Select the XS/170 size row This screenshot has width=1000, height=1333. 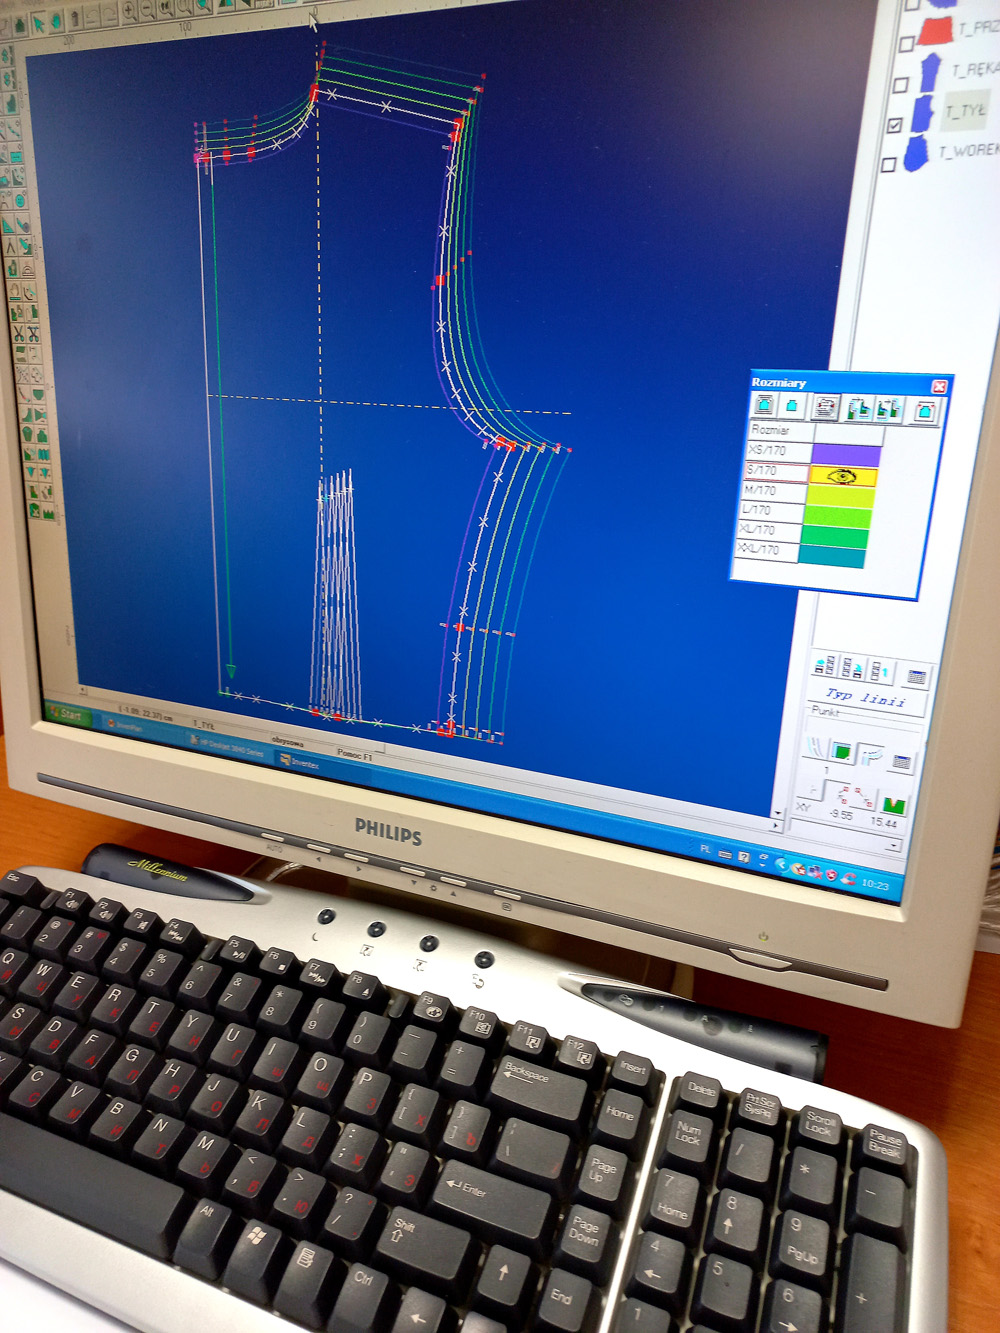coord(779,451)
